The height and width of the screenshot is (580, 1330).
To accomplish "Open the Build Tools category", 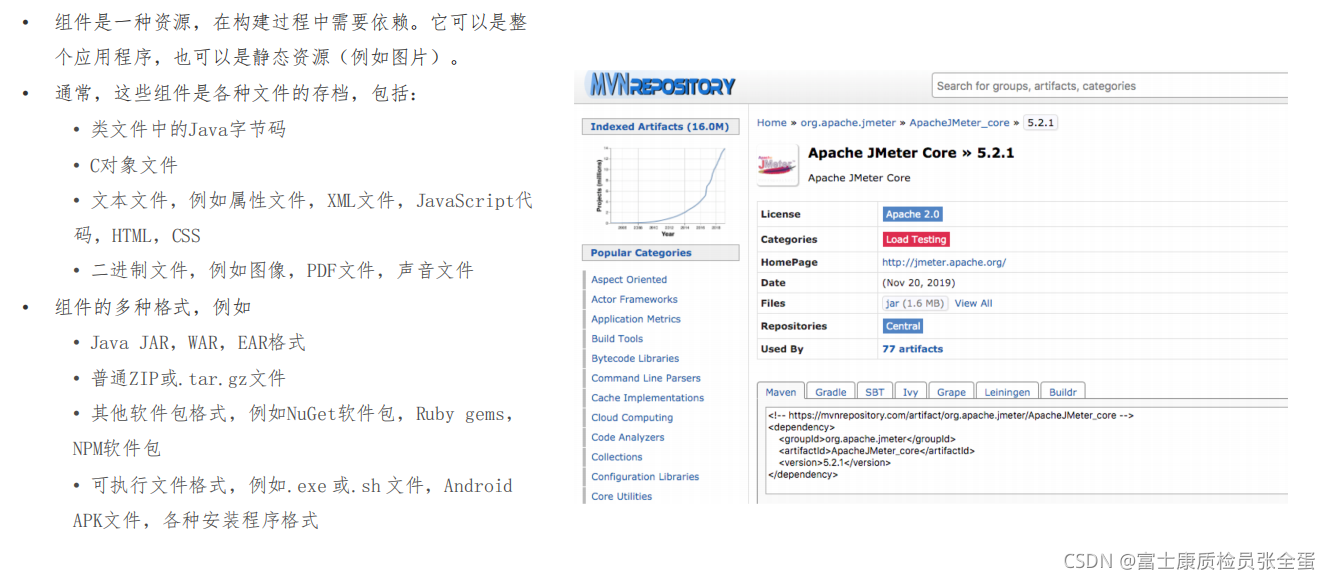I will click(617, 339).
